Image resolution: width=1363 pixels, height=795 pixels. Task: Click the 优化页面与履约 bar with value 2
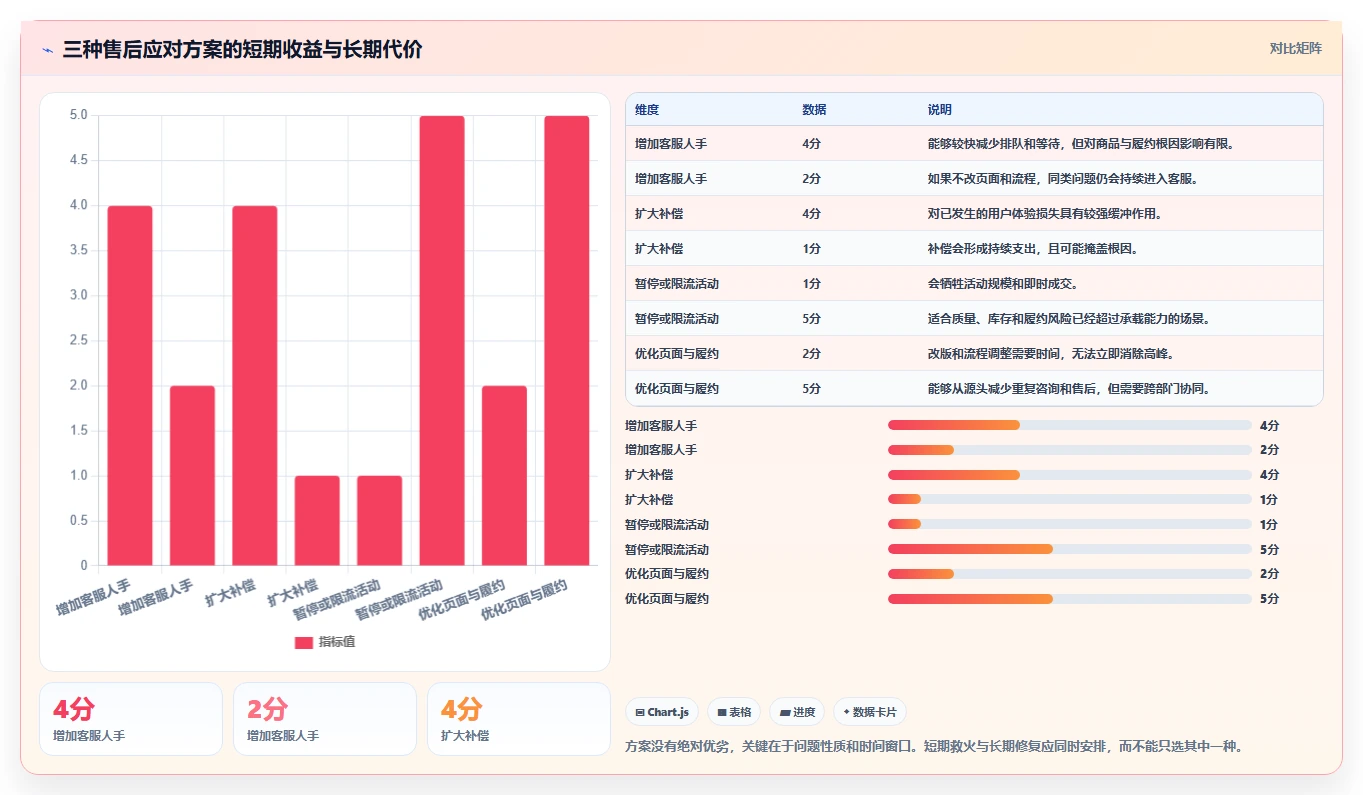[x=504, y=476]
